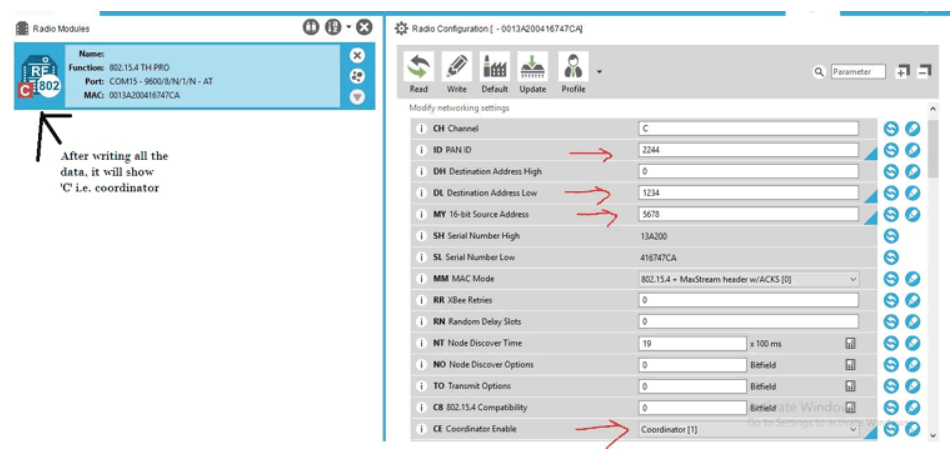952x453 pixels.
Task: Open calculator for NT Node Discover Time
Action: coord(850,343)
